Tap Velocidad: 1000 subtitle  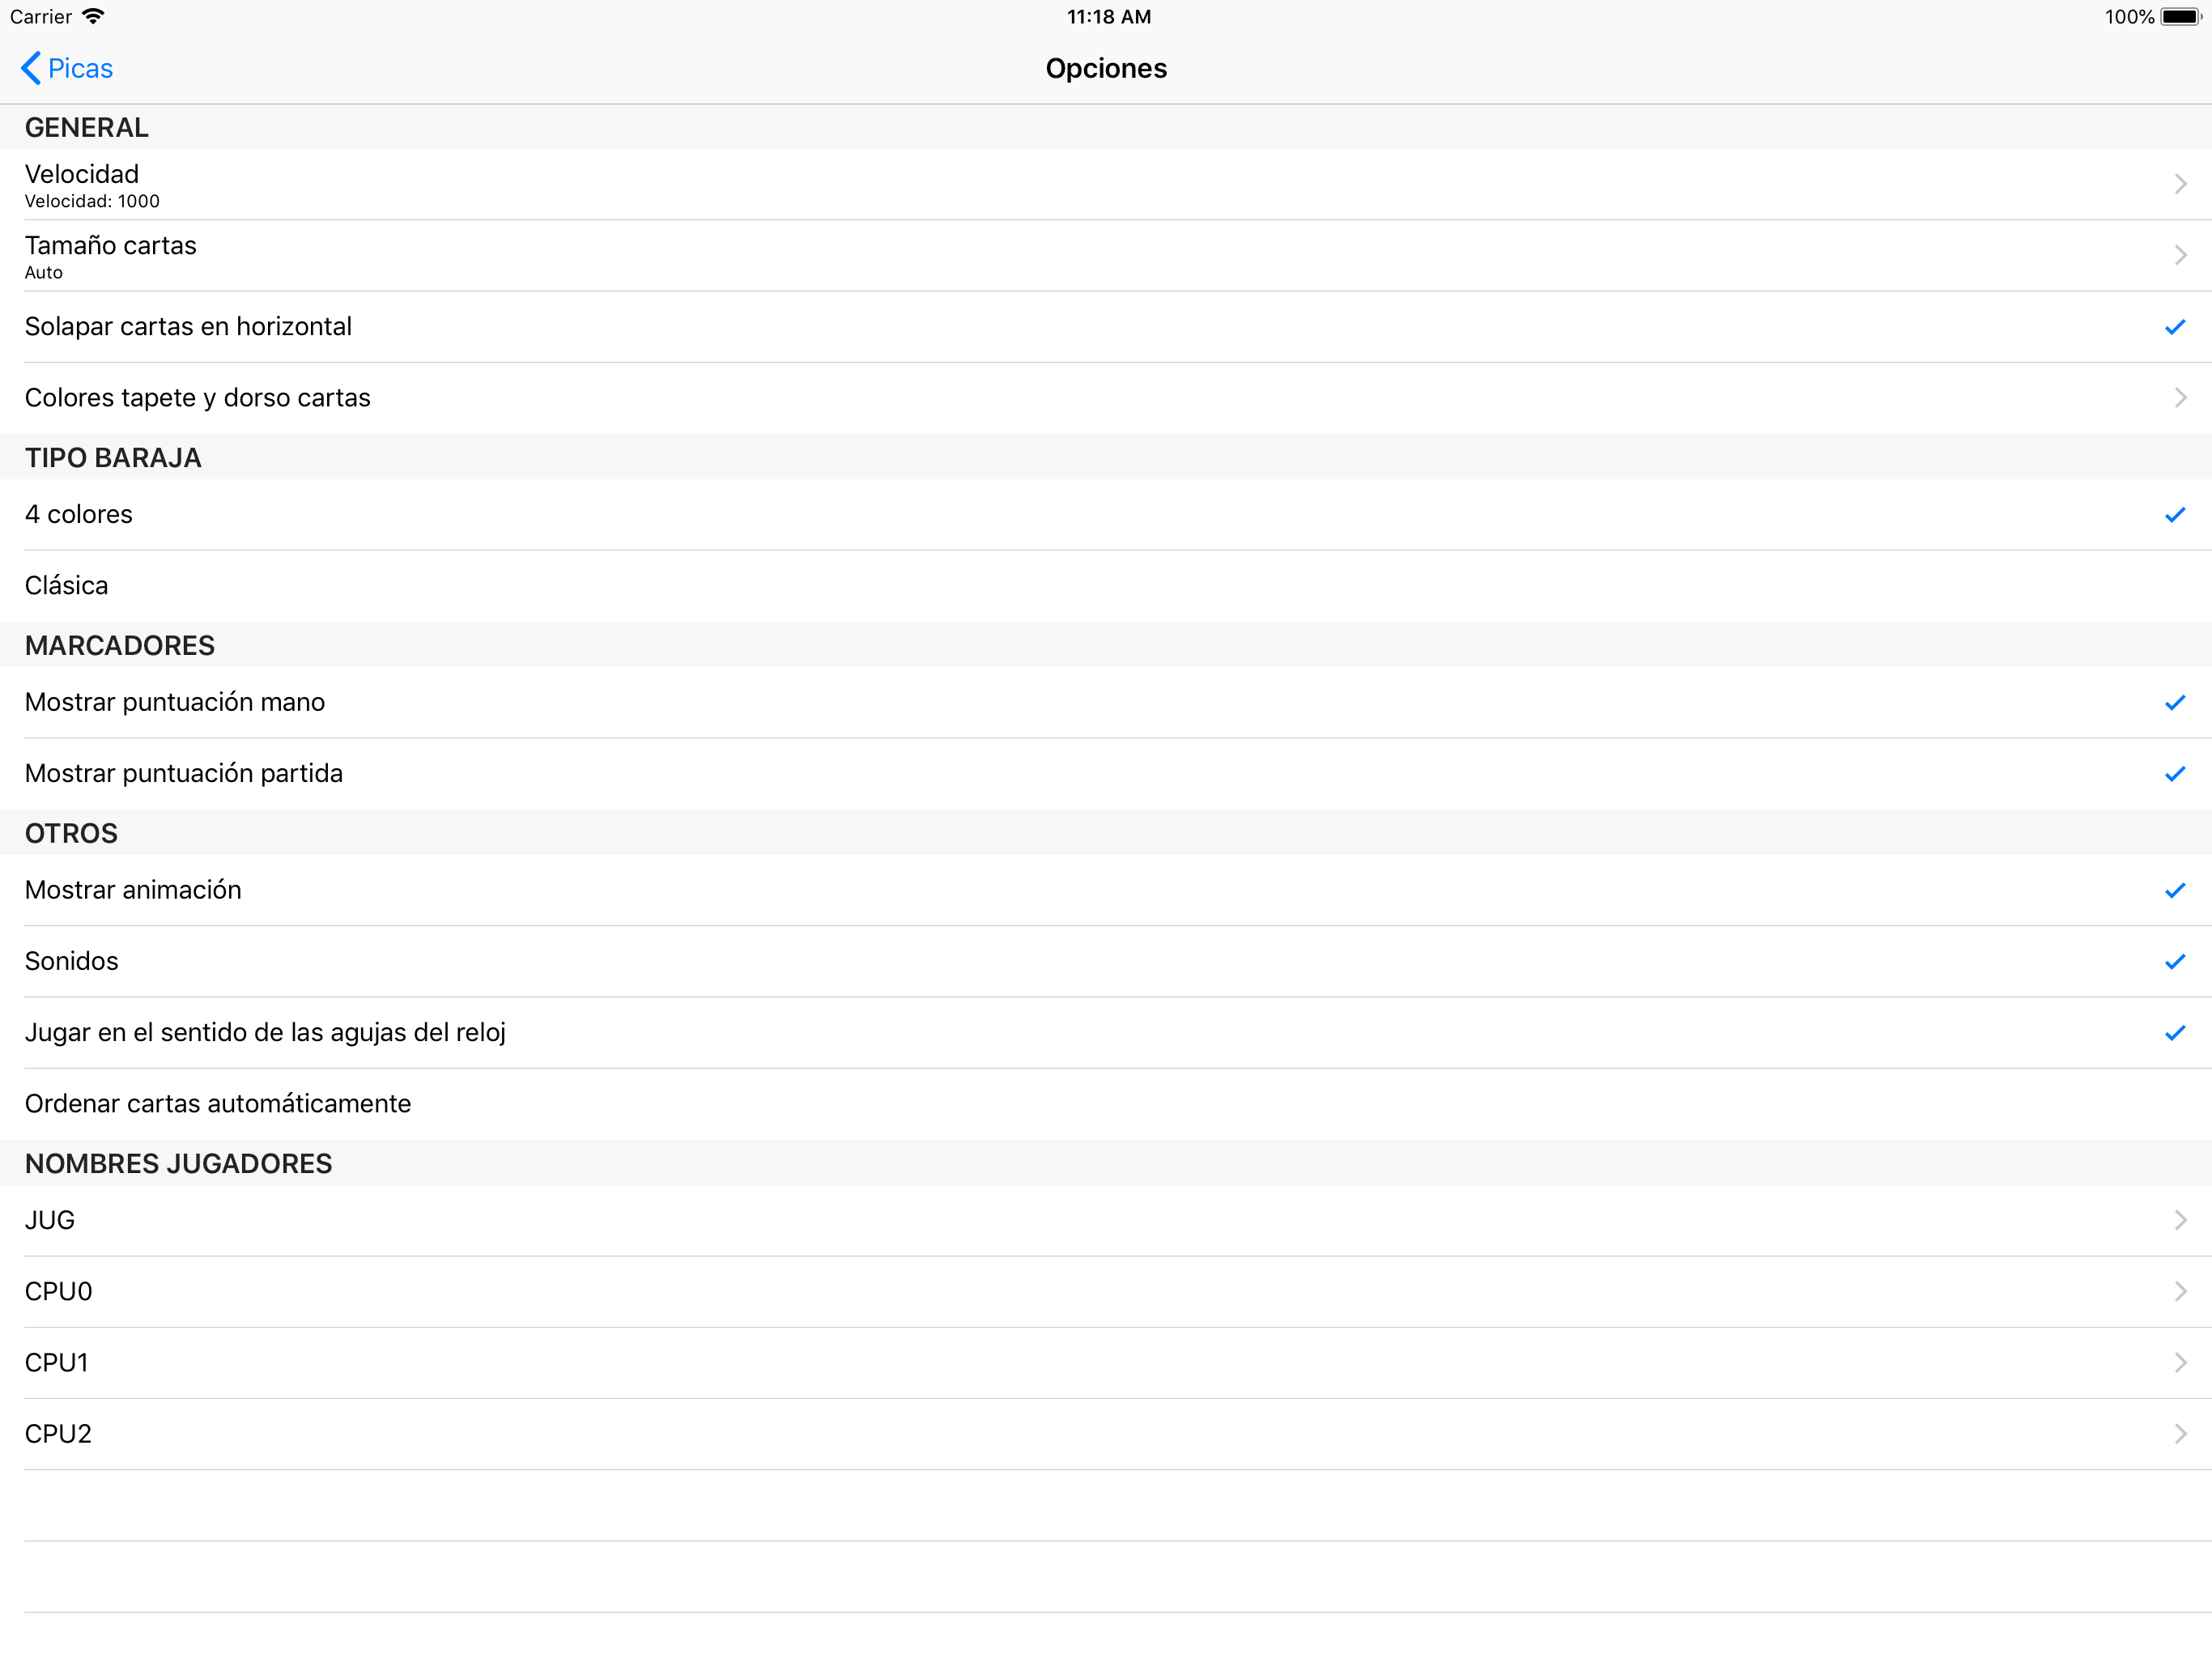(x=92, y=201)
